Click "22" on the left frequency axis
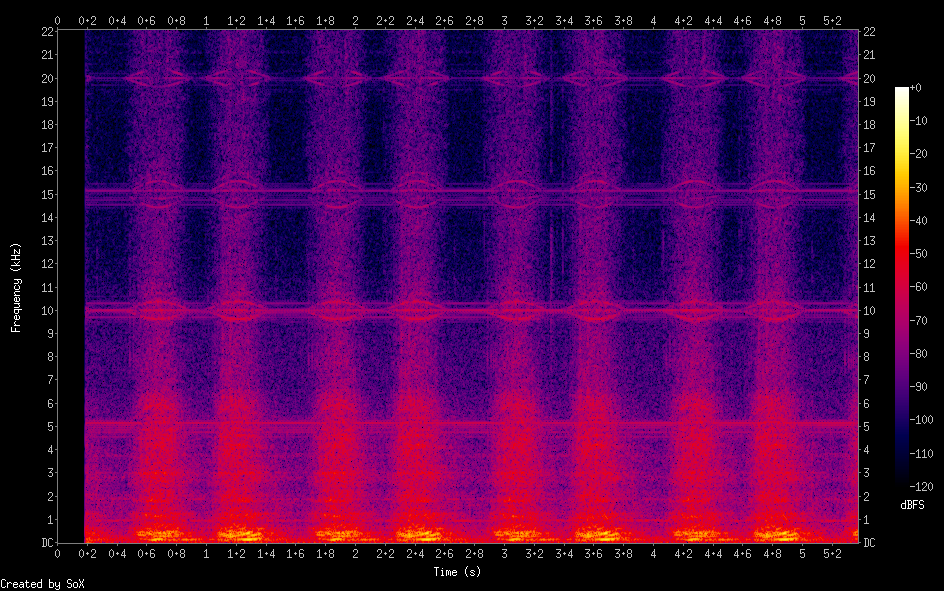 point(48,32)
